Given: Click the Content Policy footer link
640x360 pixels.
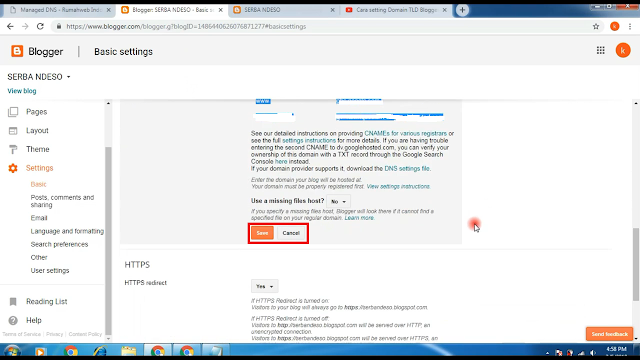Looking at the screenshot, I should coord(85,334).
